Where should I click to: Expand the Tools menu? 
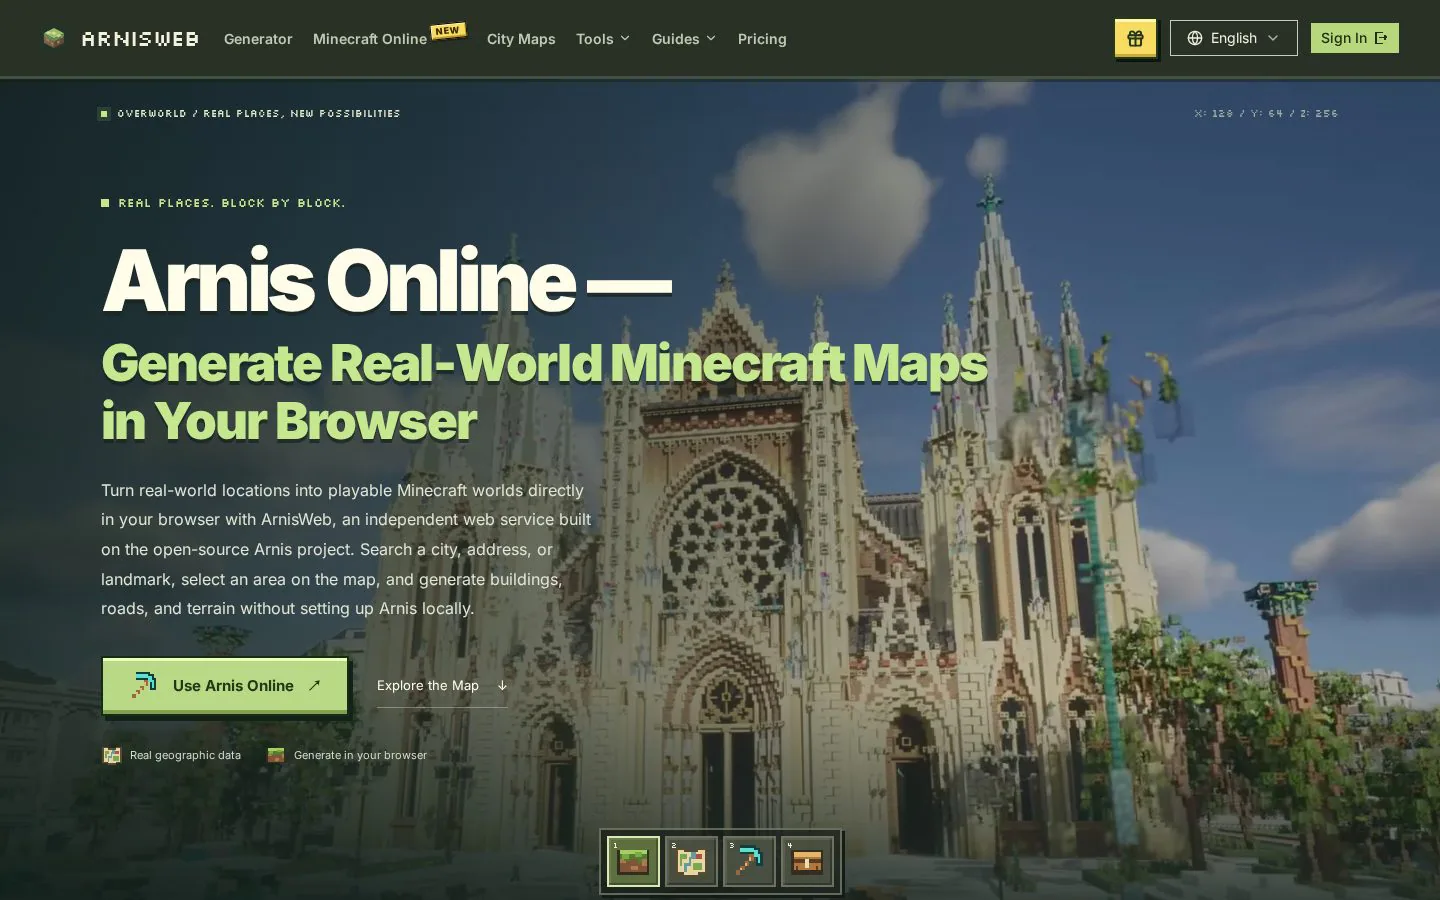pos(603,39)
